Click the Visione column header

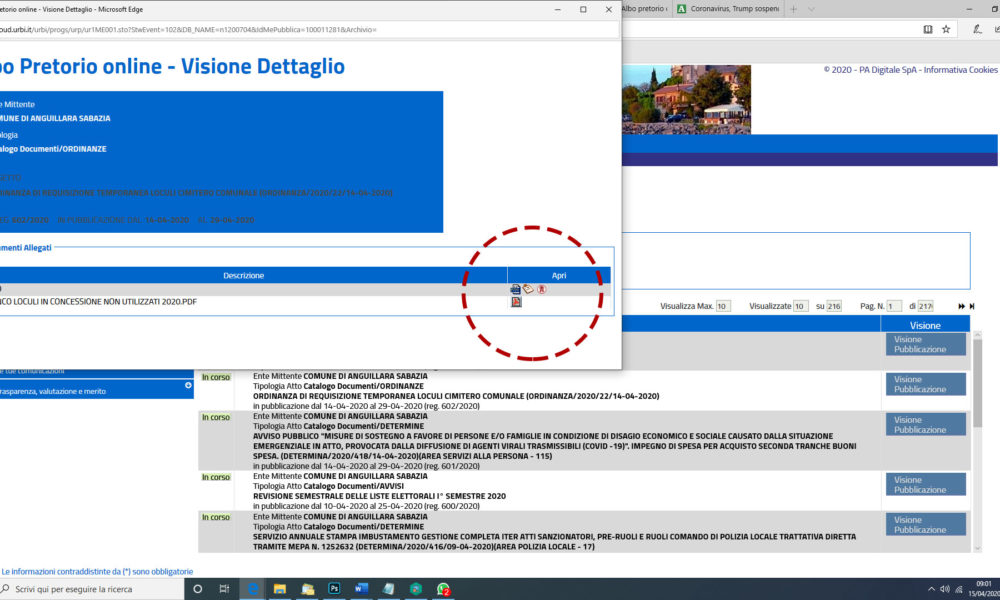coord(925,325)
